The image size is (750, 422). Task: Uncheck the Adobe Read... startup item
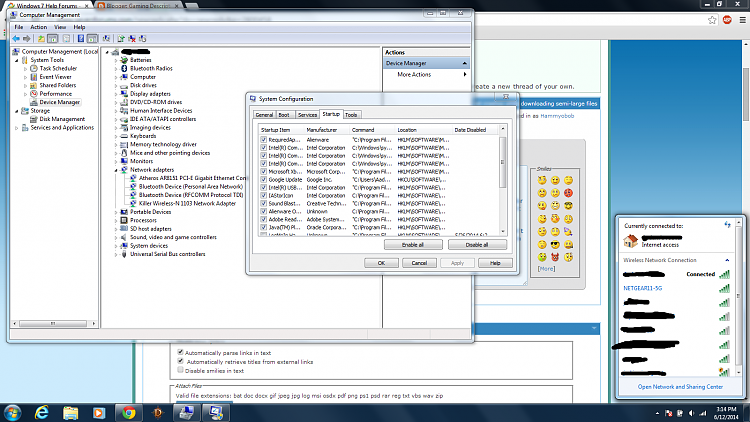pyautogui.click(x=264, y=220)
